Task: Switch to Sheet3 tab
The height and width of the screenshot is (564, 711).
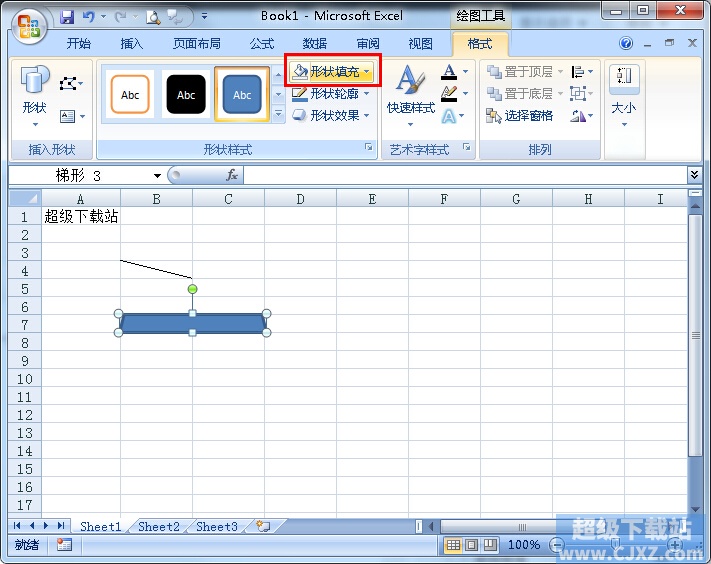Action: click(x=217, y=526)
